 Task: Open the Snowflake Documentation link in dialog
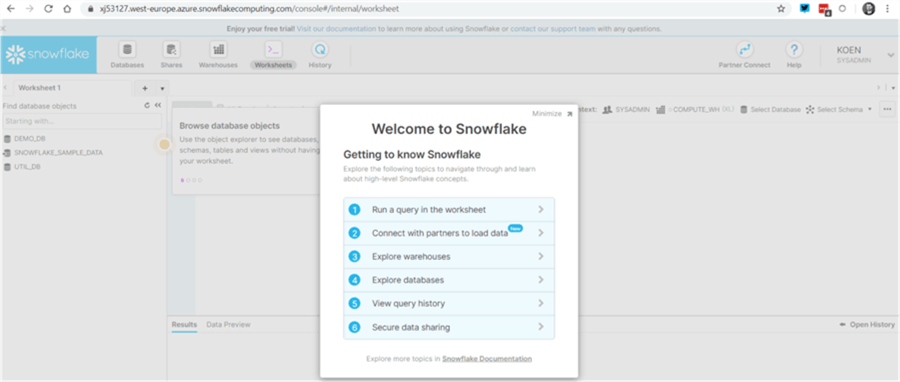(x=487, y=358)
